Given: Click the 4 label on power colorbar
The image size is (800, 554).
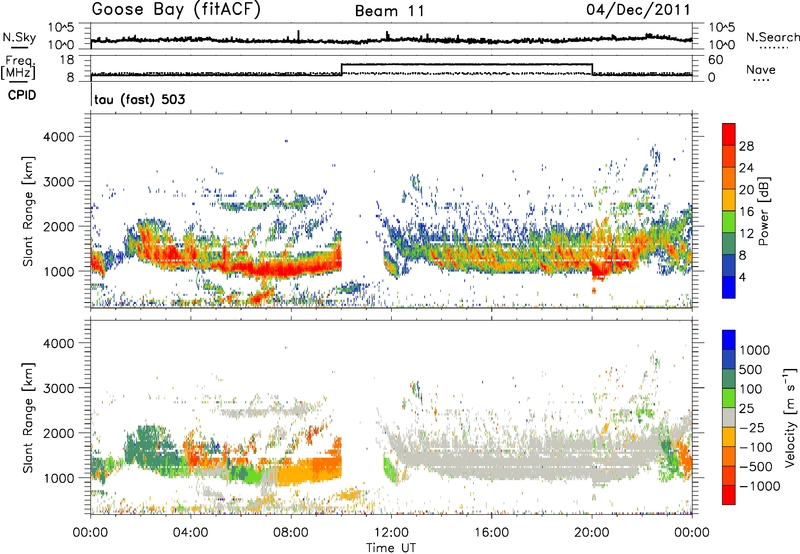Looking at the screenshot, I should pos(742,277).
